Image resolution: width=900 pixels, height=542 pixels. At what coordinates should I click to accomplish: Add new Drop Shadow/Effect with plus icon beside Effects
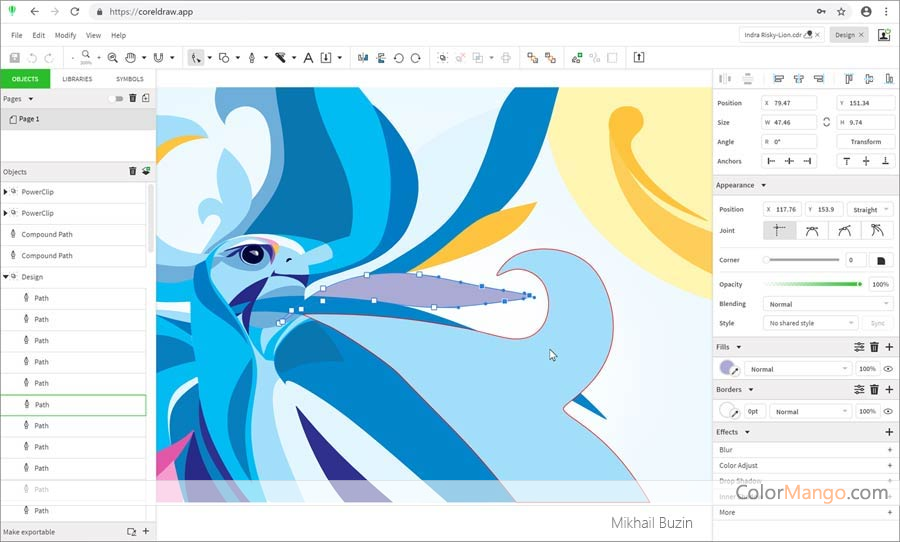click(x=889, y=432)
